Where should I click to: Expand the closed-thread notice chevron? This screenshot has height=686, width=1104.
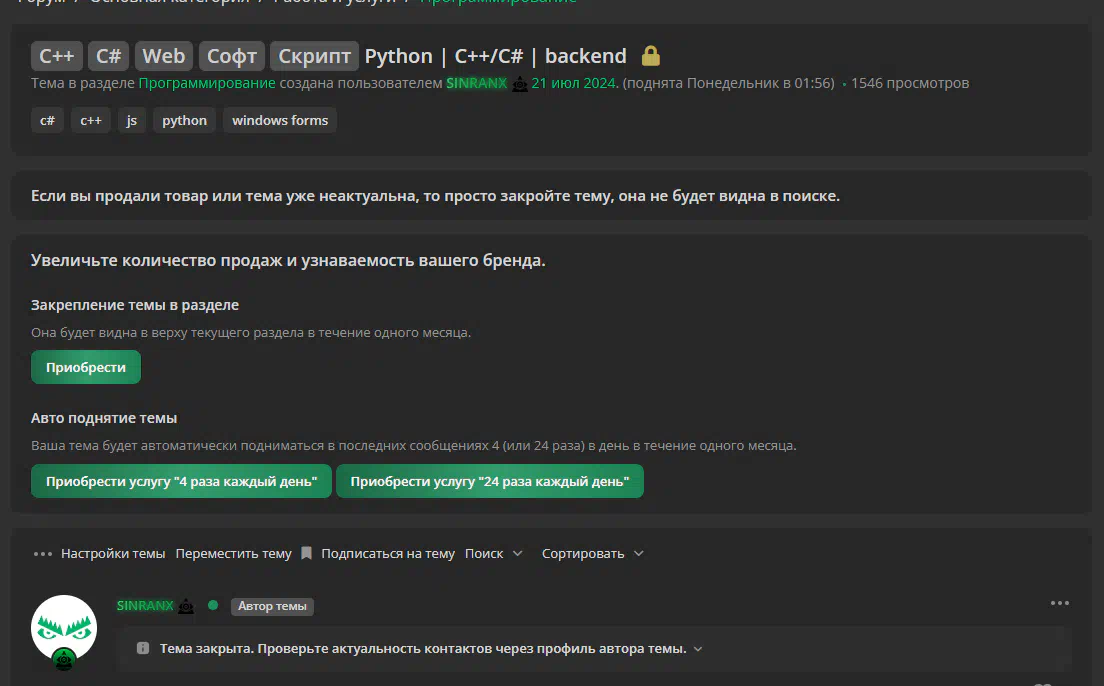pyautogui.click(x=698, y=649)
